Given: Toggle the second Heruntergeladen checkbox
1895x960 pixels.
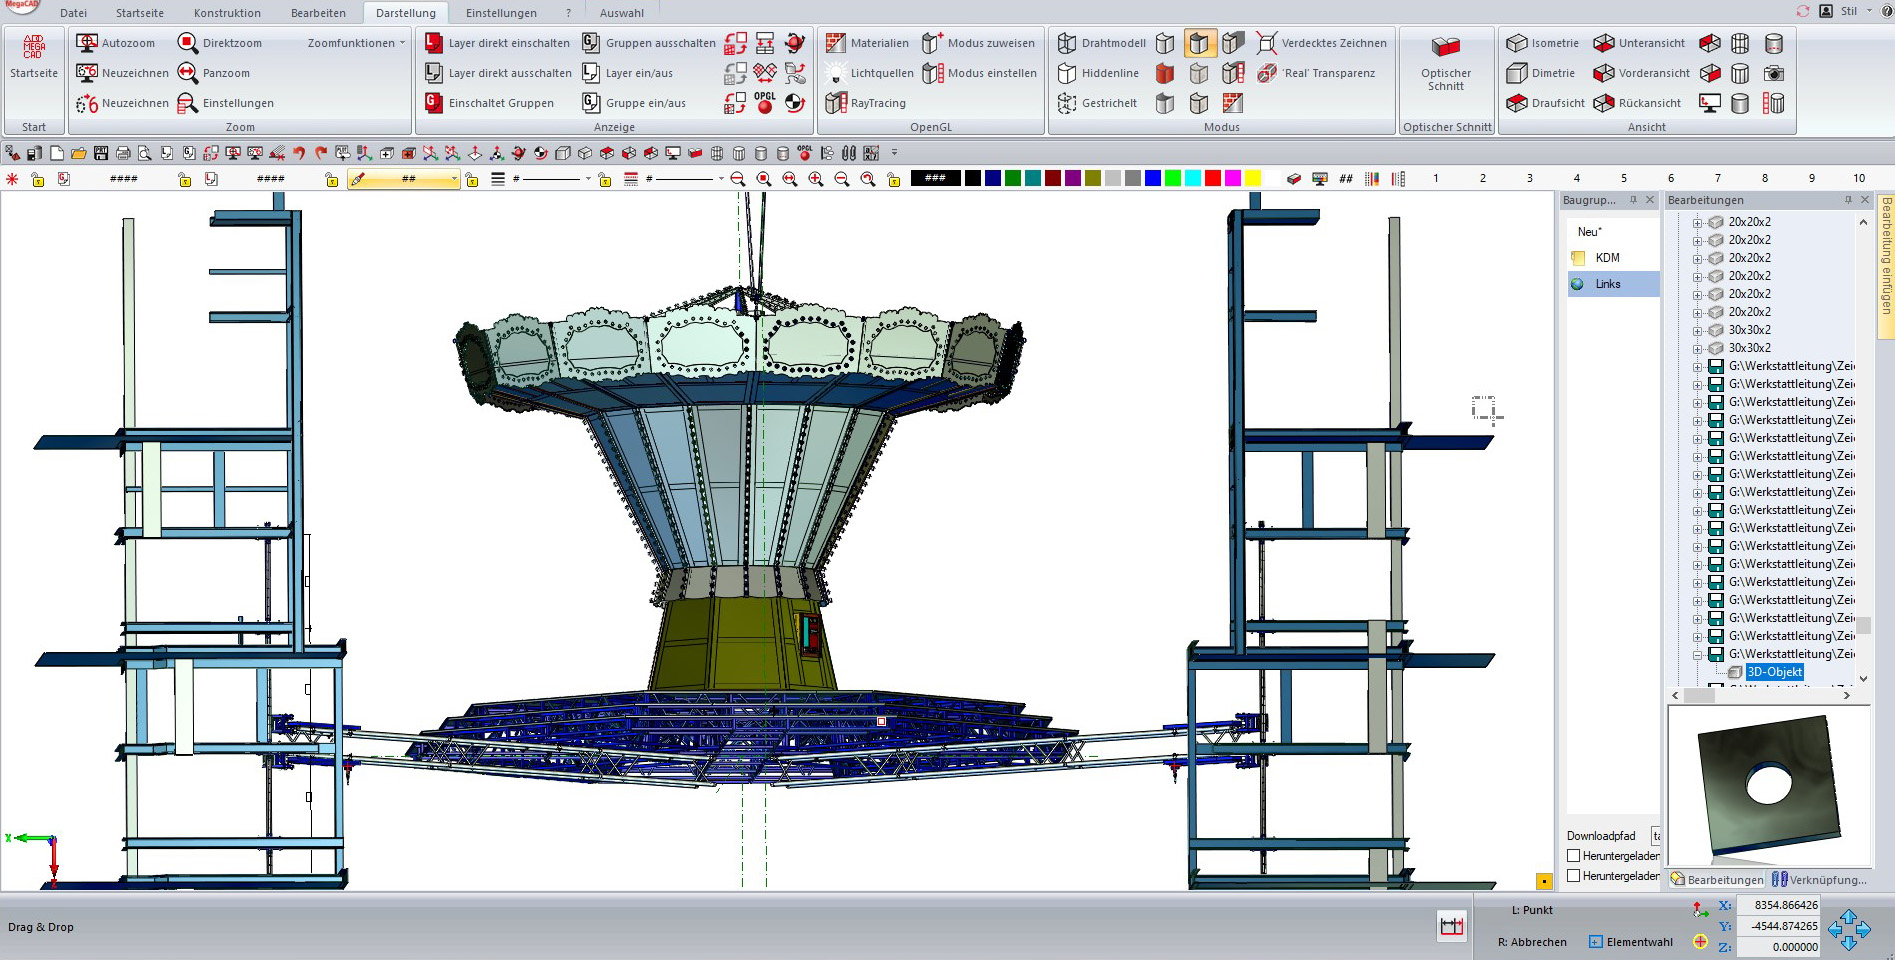Looking at the screenshot, I should [1574, 876].
